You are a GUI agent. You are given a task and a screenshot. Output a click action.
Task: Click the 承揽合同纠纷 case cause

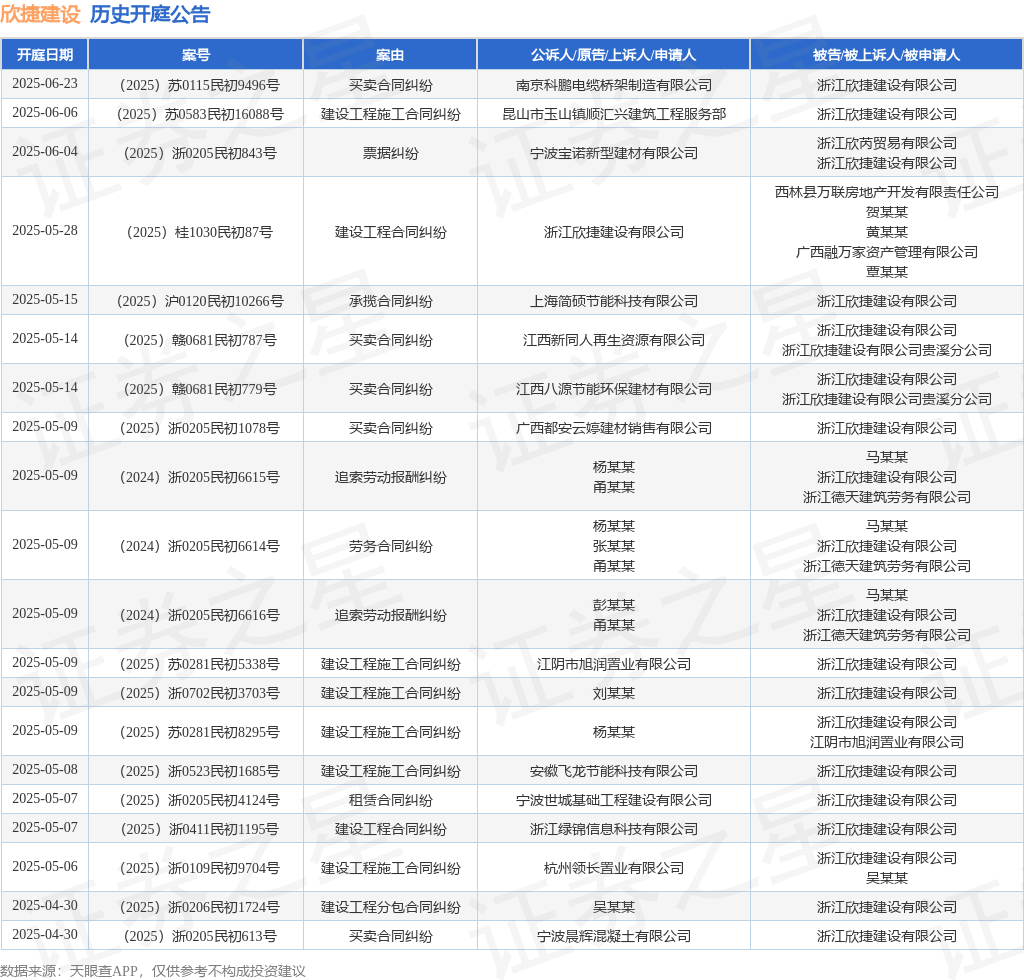390,301
